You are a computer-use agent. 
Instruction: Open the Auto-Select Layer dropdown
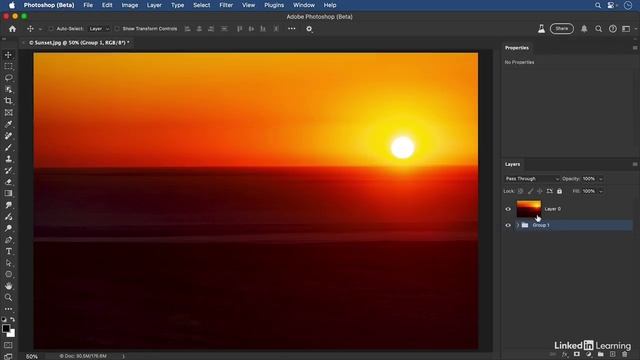click(99, 29)
